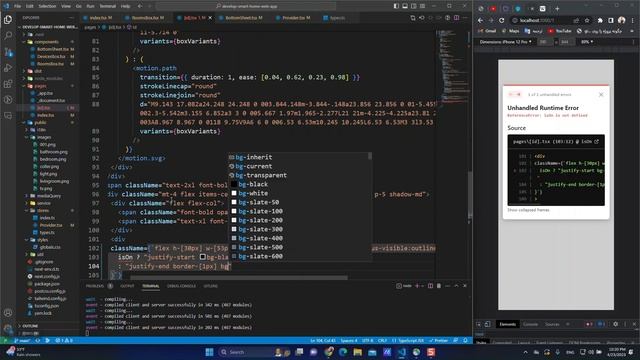Collapse the public folder
Screen dimensions: 640x360
[x=40, y=122]
